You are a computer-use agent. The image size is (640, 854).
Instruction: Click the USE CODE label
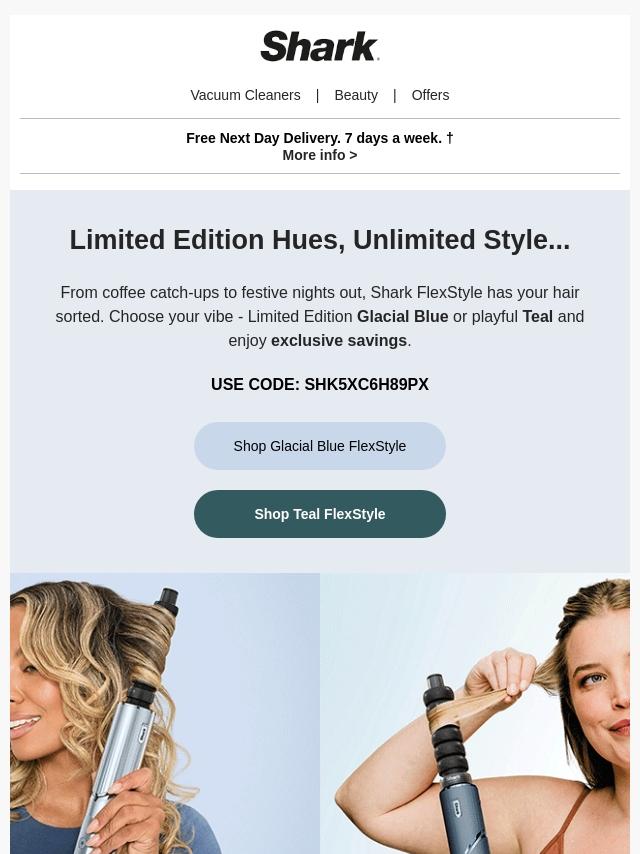(255, 385)
